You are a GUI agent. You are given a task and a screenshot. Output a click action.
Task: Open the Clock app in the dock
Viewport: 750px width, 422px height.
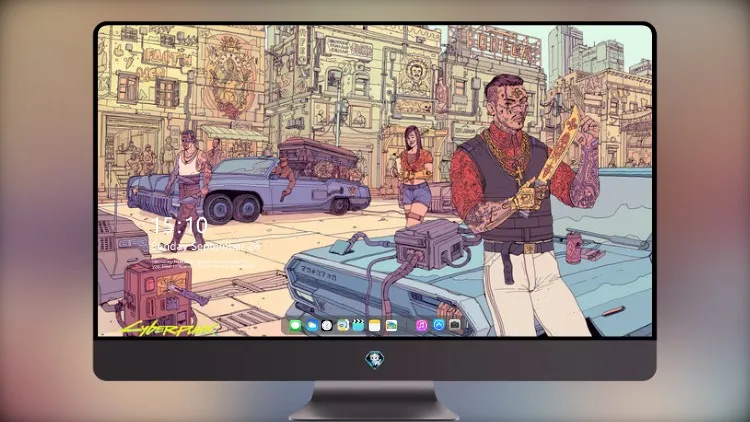pos(327,326)
